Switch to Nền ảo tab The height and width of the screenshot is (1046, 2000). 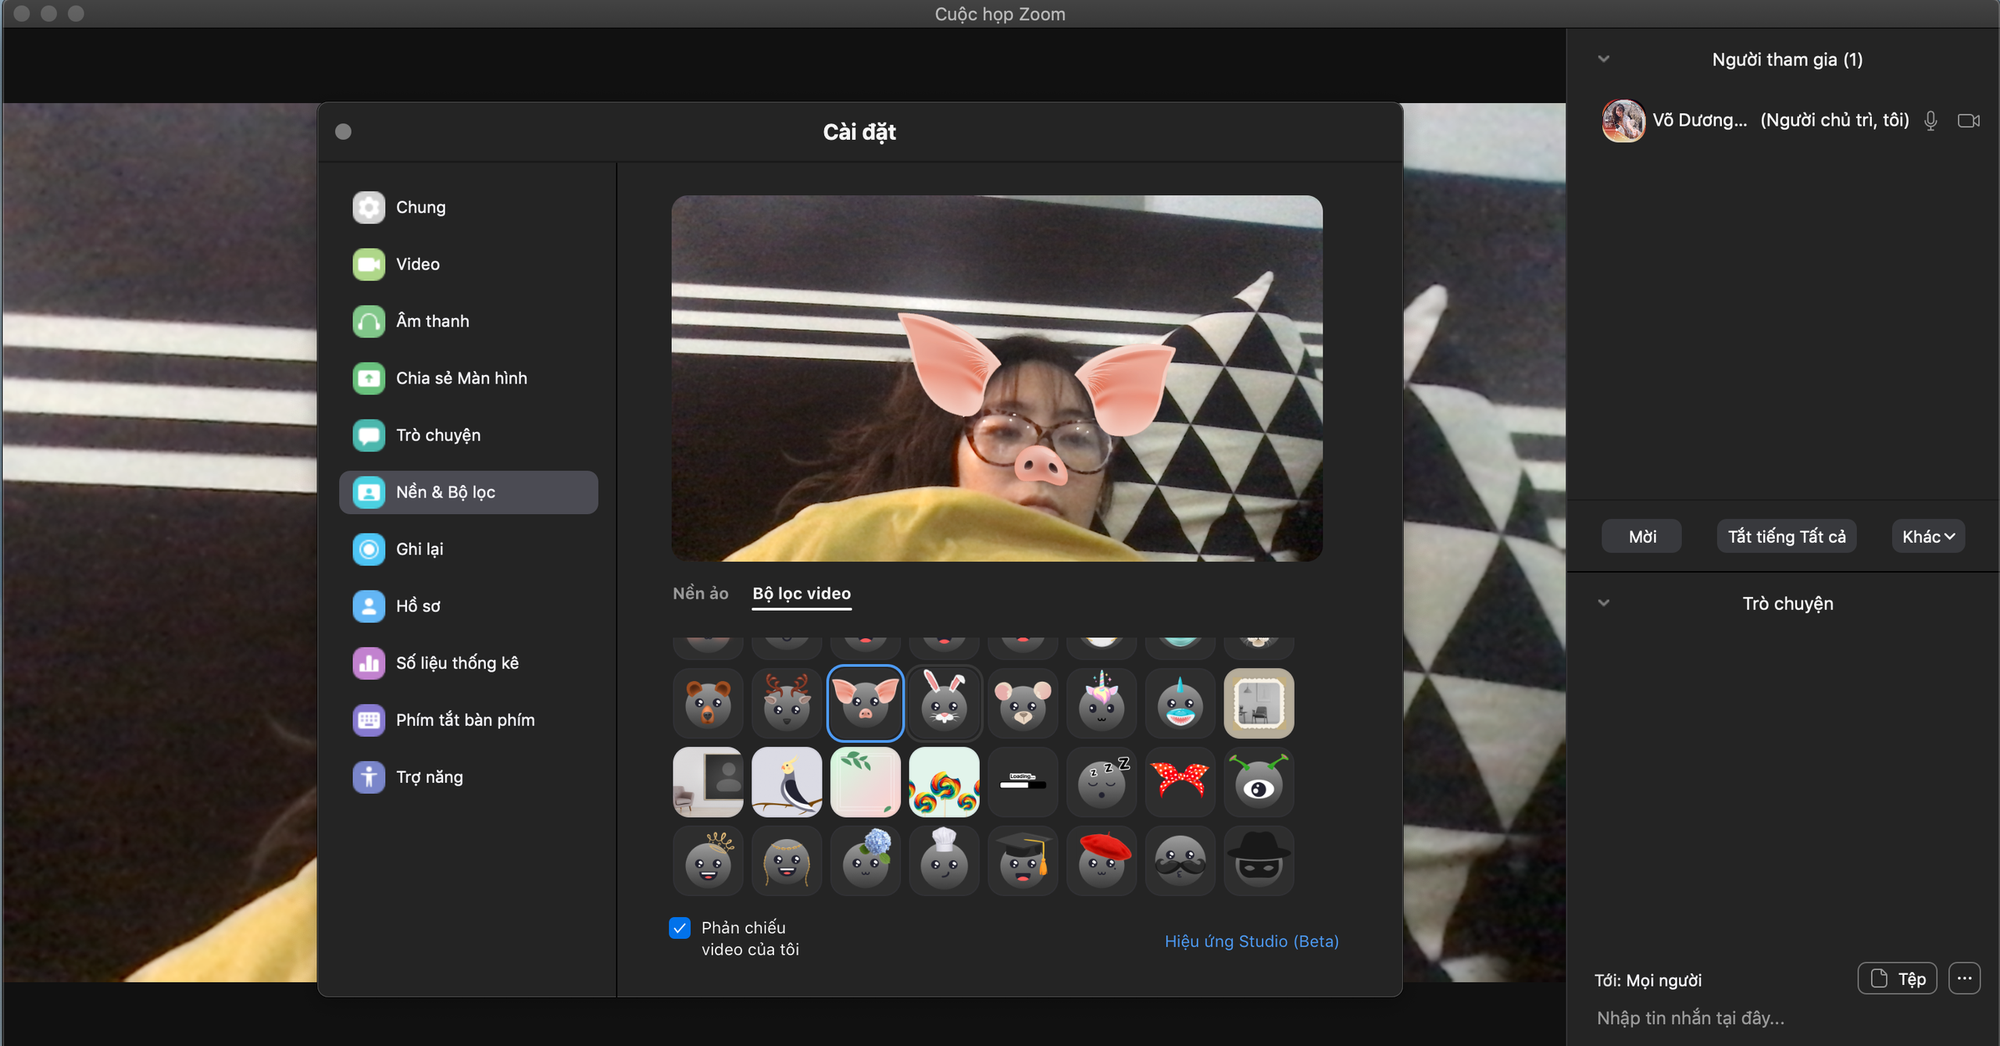point(700,593)
